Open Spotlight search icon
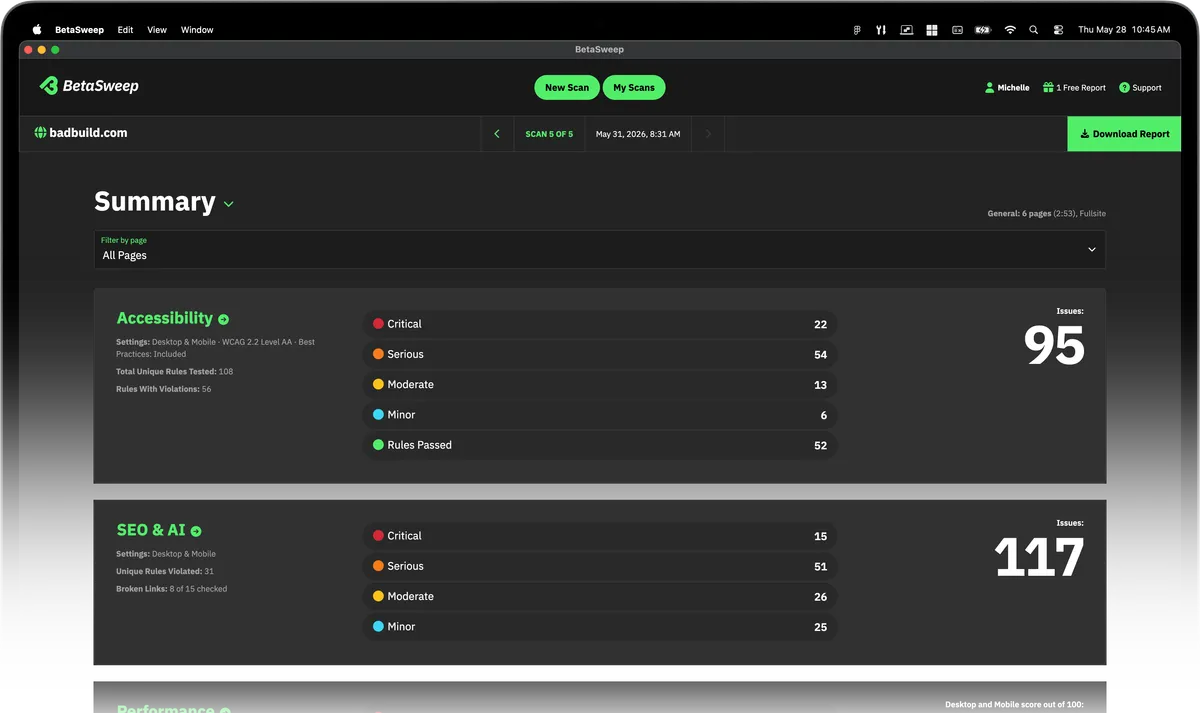 tap(1034, 30)
